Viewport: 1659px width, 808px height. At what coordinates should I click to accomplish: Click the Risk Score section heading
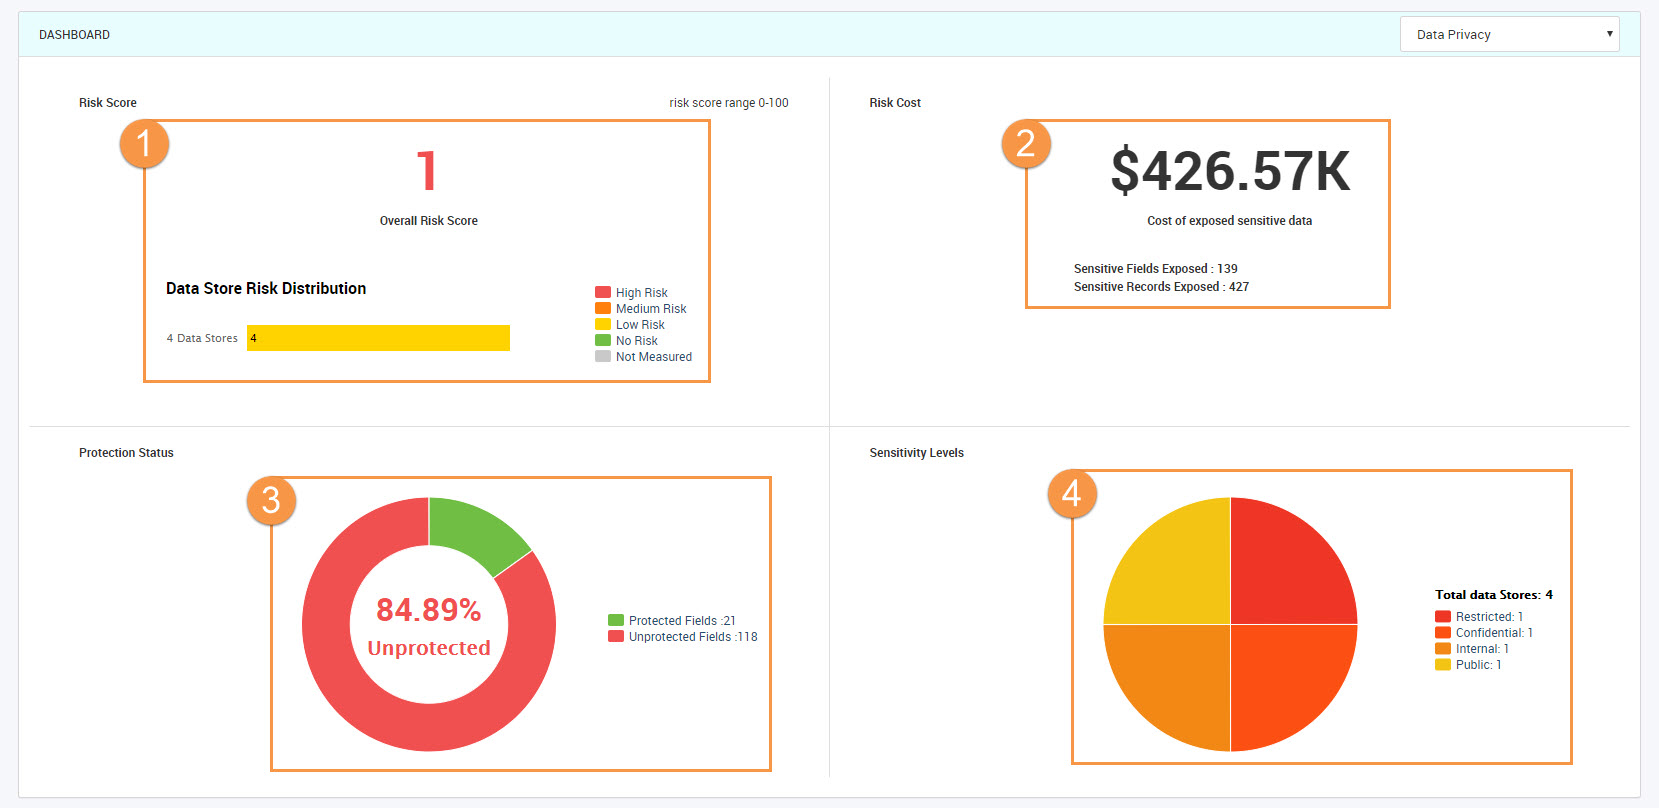coord(108,103)
